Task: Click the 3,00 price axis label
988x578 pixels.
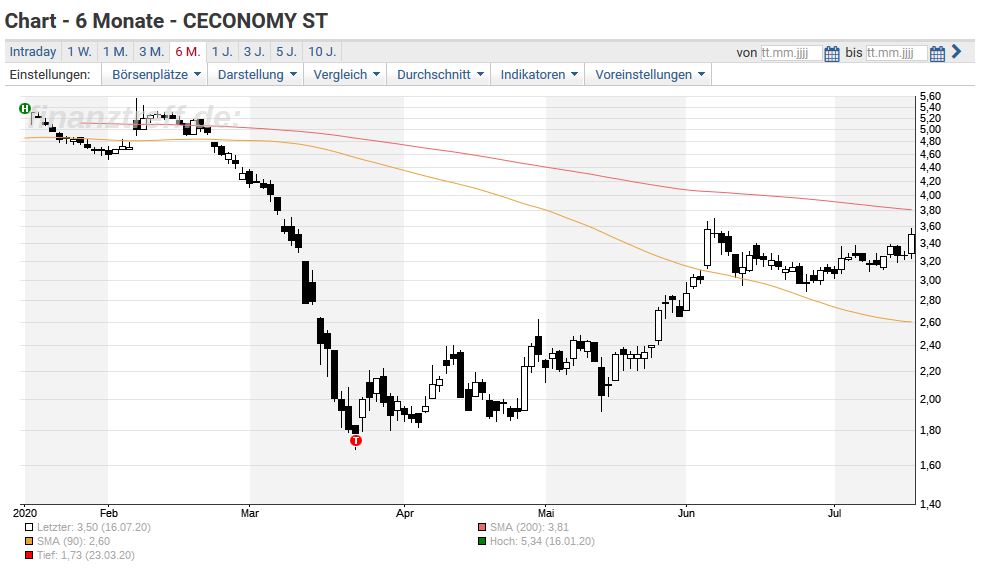Action: point(930,280)
